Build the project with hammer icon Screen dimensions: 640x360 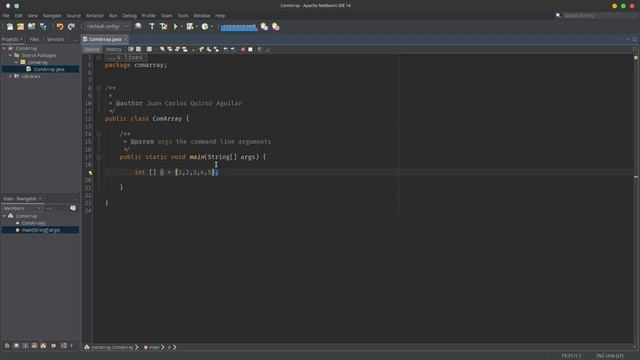[152, 27]
